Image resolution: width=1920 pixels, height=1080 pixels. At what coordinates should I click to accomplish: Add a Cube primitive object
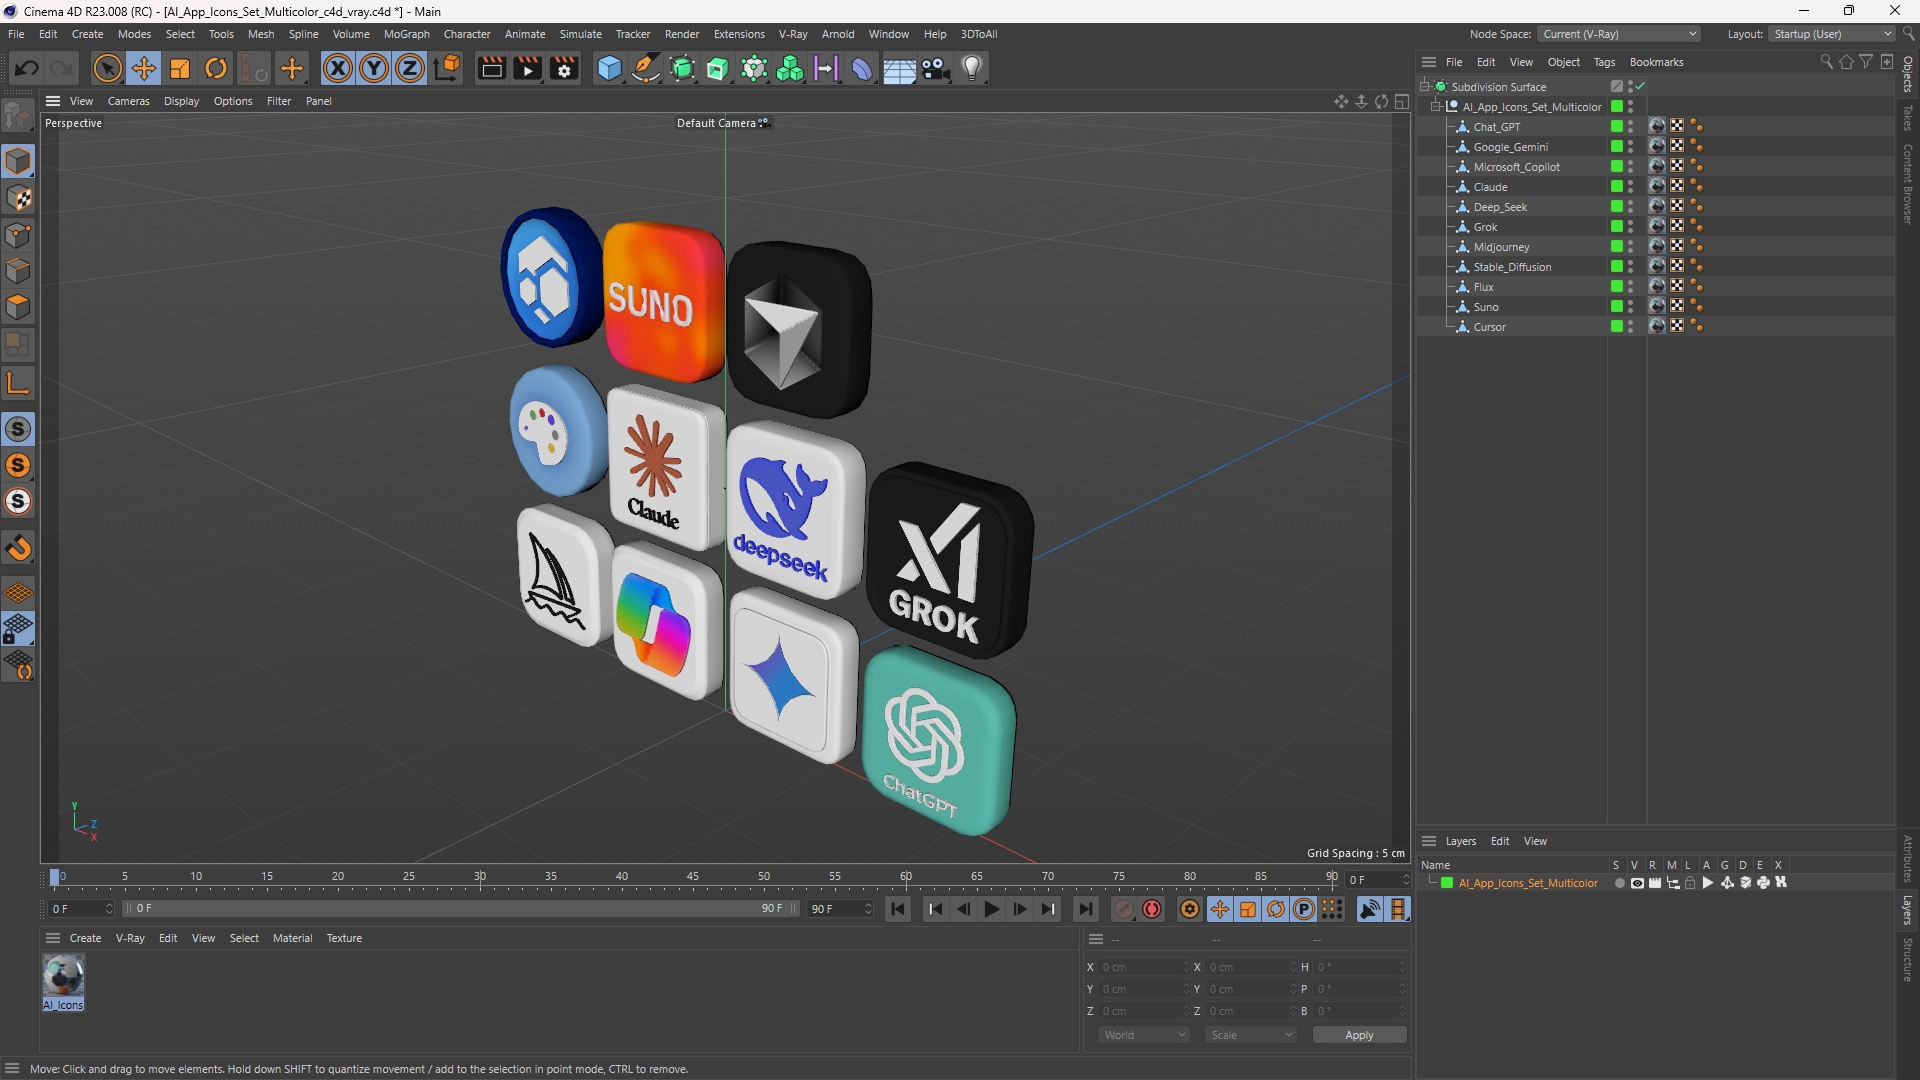tap(609, 68)
